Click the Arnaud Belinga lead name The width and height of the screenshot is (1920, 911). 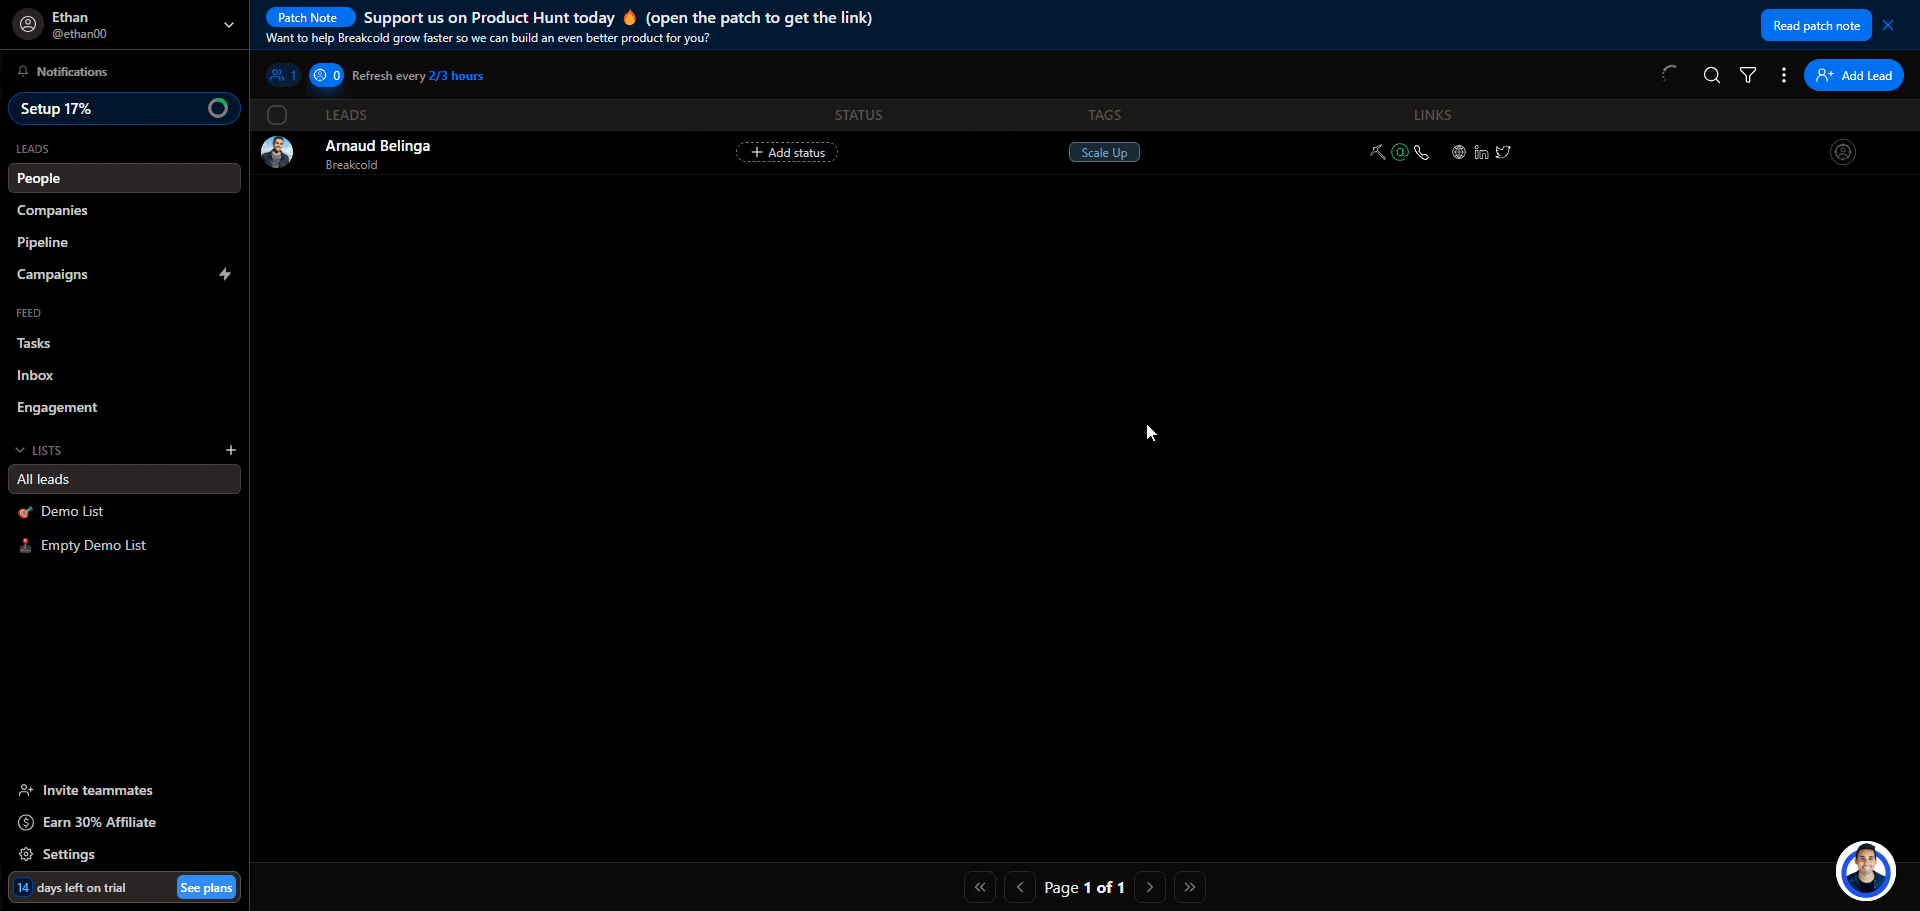[x=378, y=146]
